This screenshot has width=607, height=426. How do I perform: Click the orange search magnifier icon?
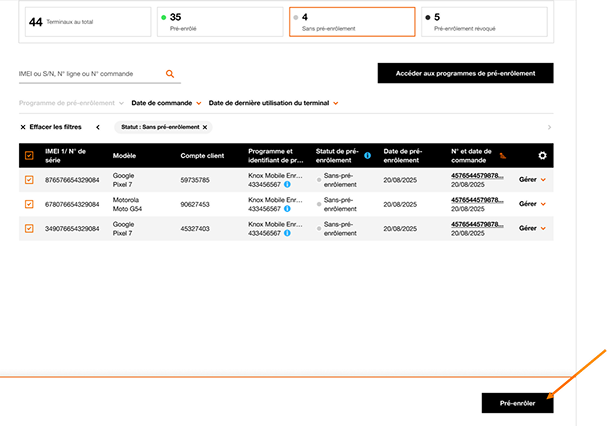click(x=170, y=73)
